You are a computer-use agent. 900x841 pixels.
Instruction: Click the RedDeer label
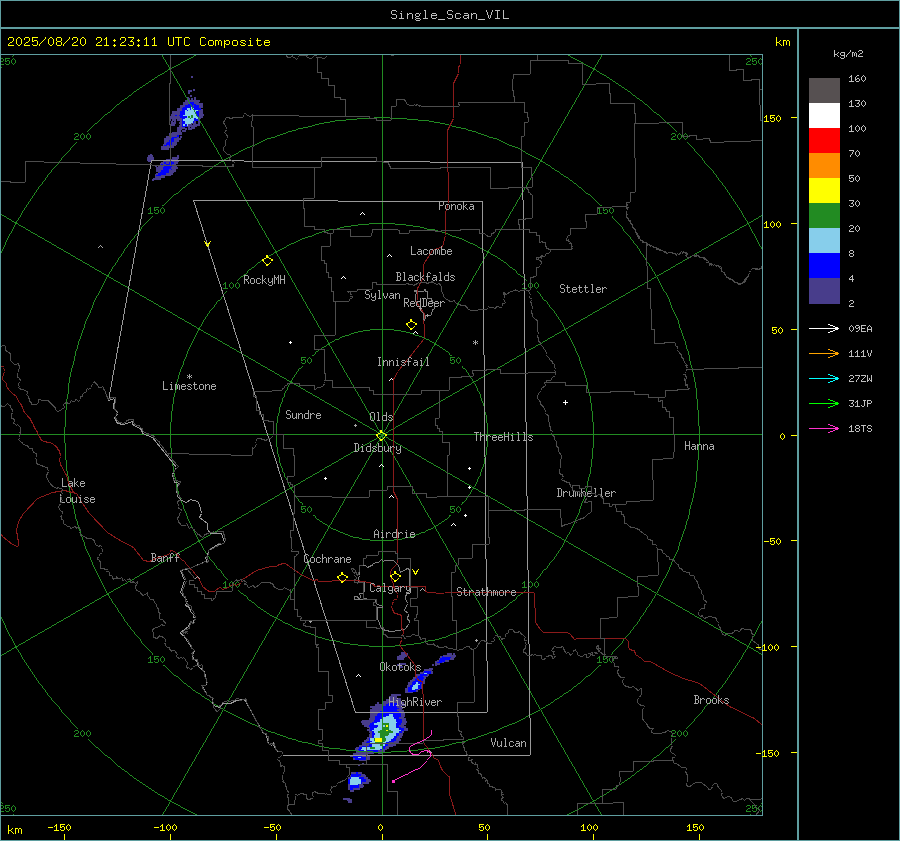coord(424,303)
